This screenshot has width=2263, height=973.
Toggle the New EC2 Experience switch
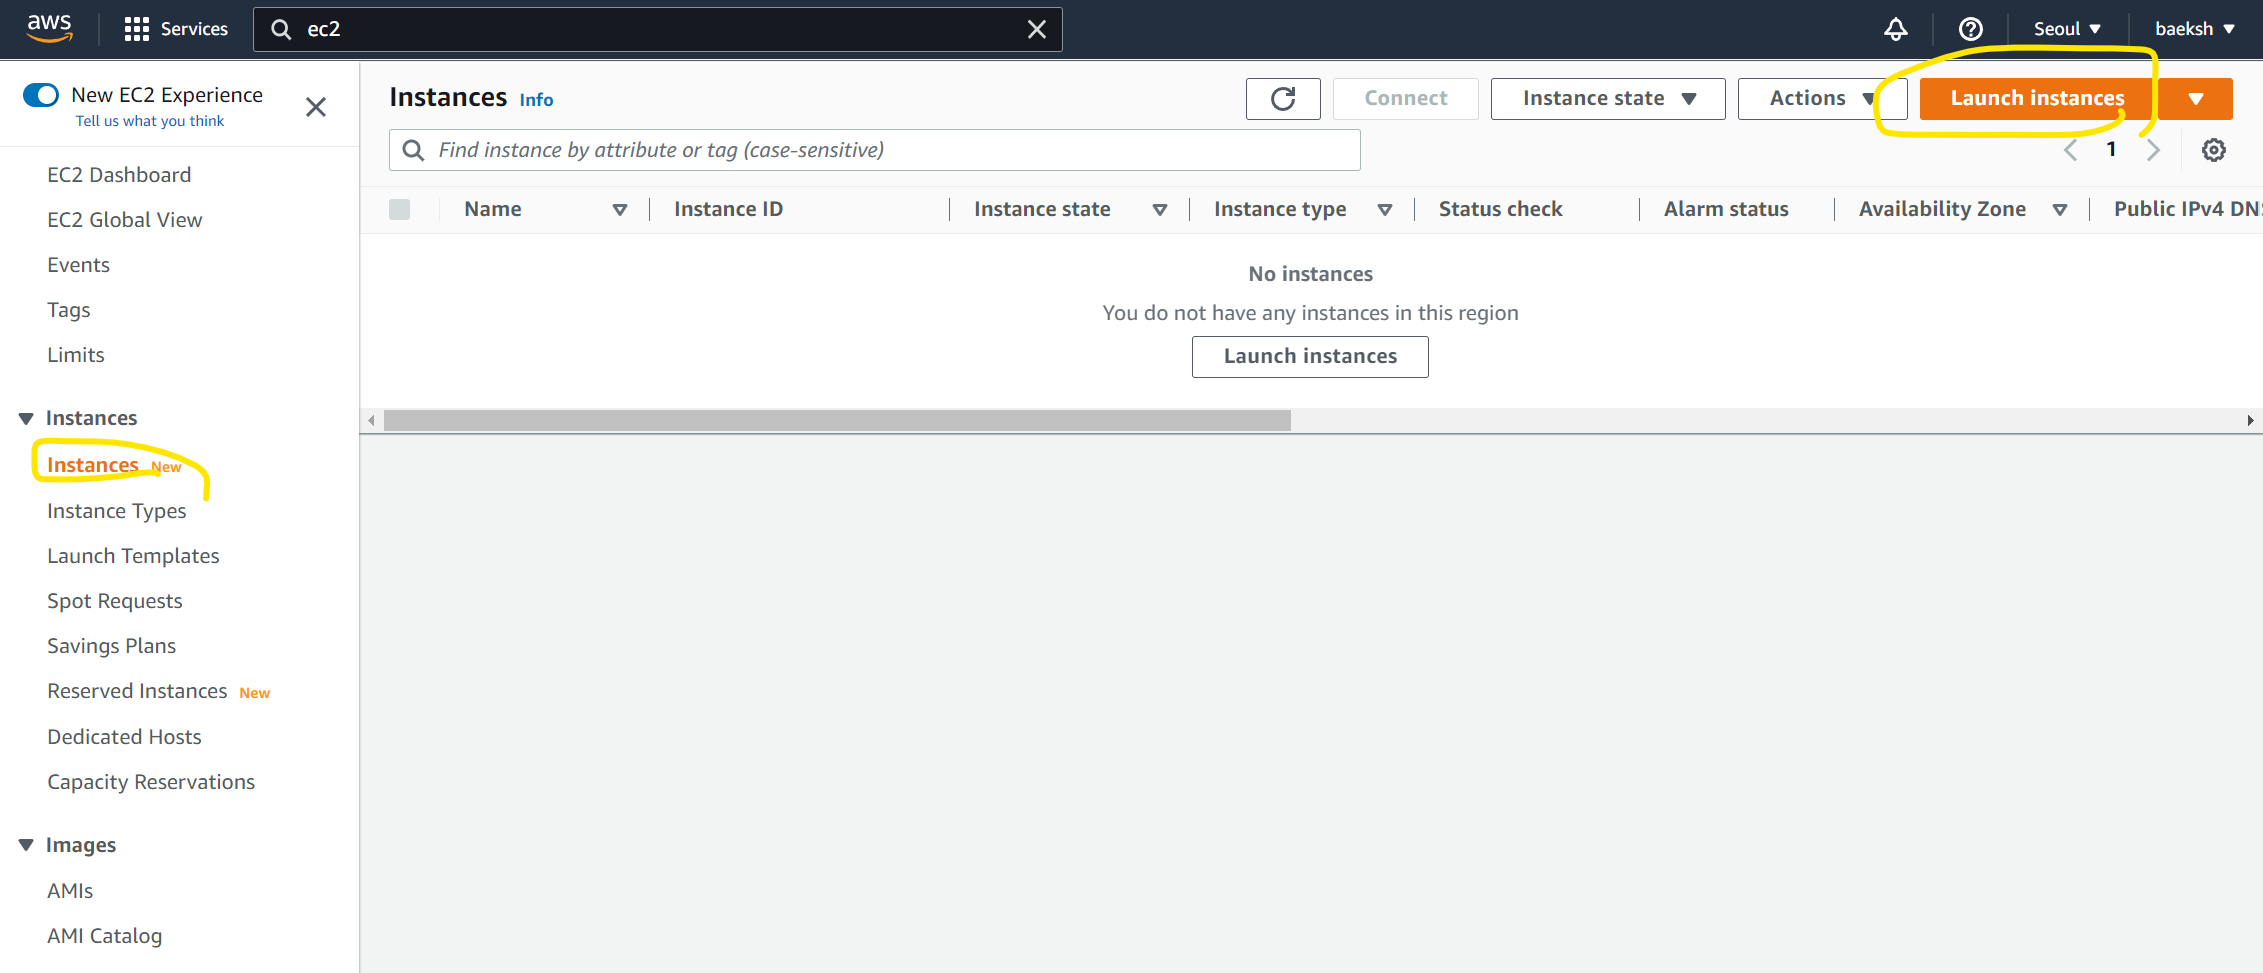click(x=41, y=95)
